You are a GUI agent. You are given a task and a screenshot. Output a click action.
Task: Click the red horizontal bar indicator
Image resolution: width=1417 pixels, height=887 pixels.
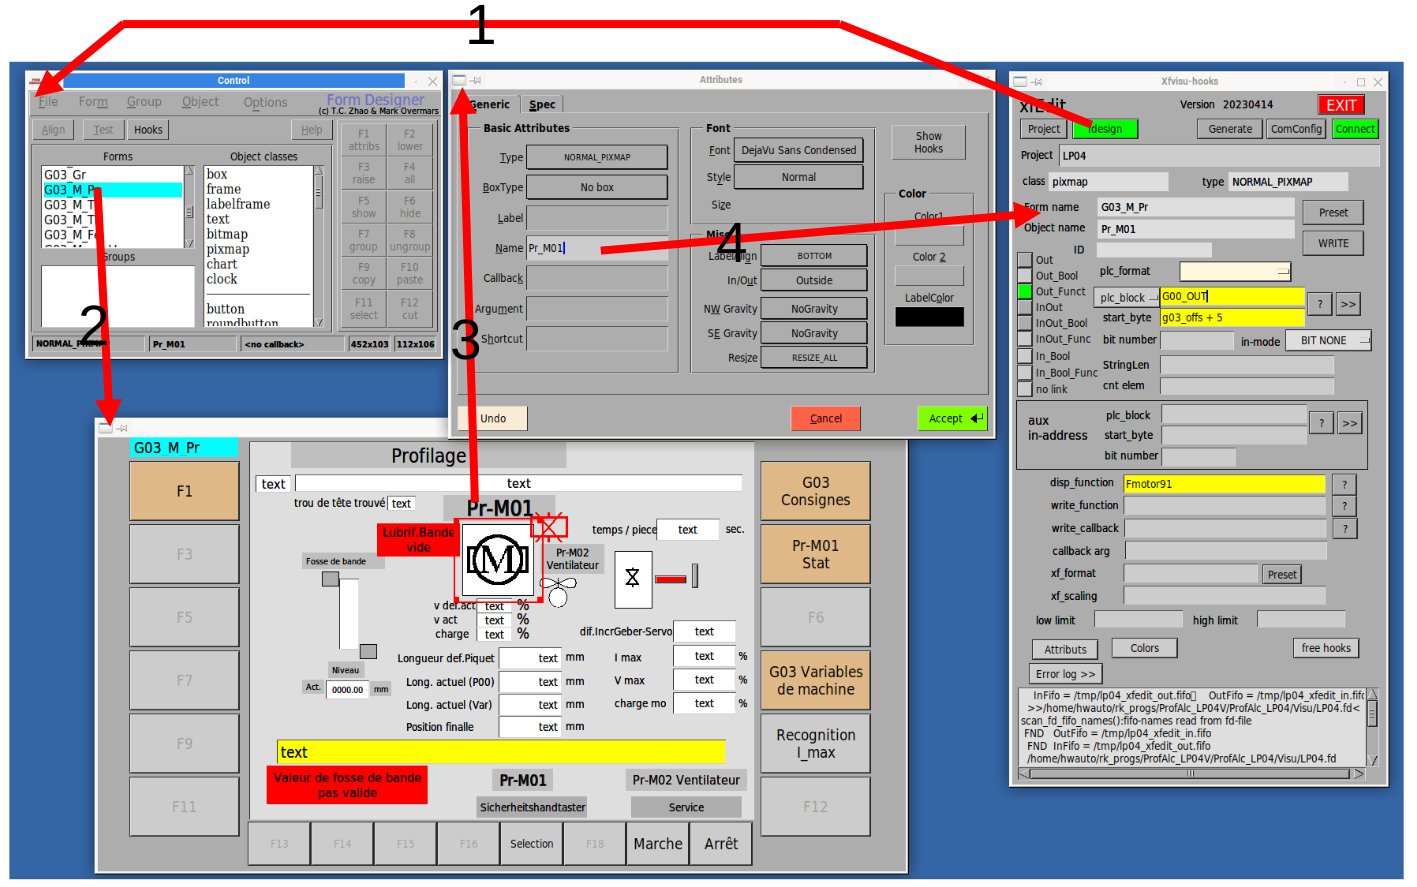pos(670,579)
